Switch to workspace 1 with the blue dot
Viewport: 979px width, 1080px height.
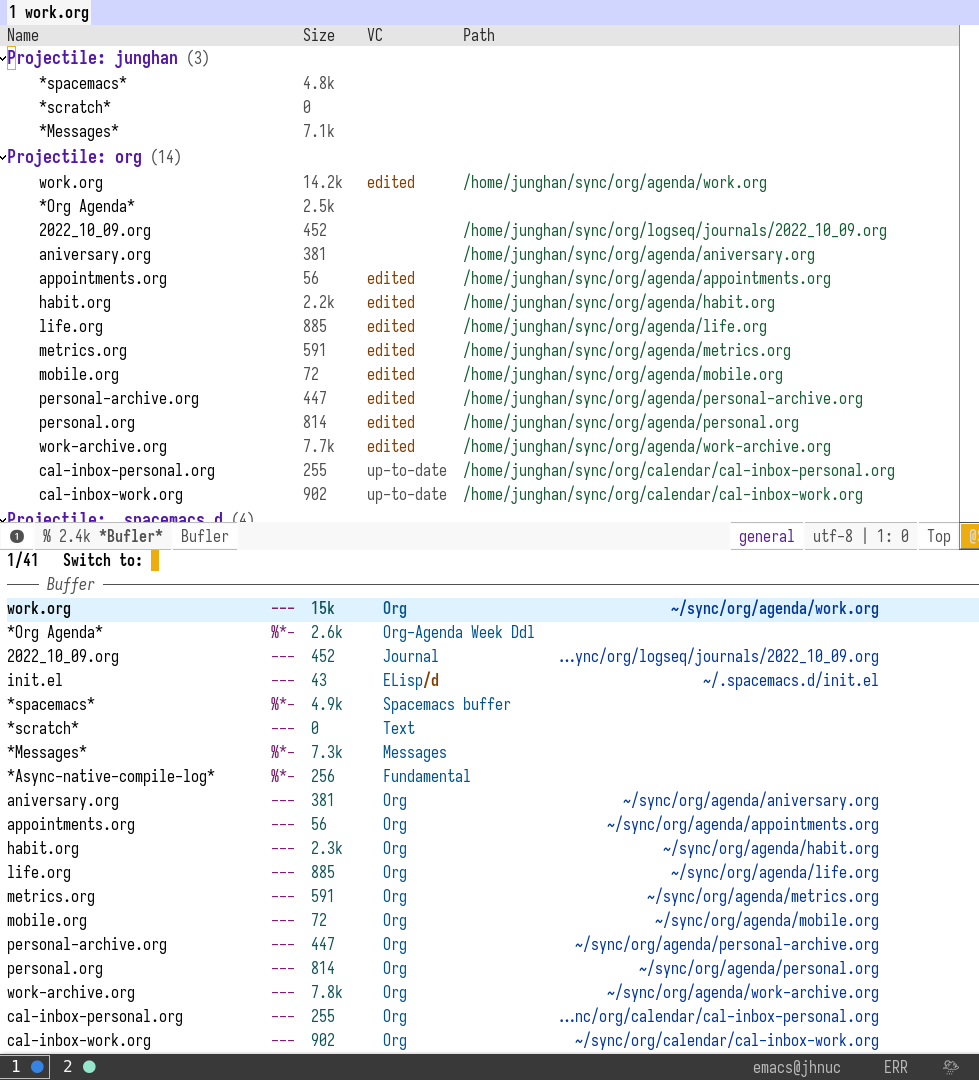click(26, 1067)
